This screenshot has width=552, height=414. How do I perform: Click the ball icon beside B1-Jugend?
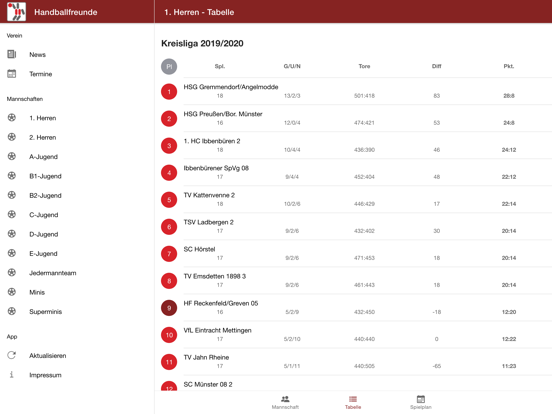click(12, 176)
